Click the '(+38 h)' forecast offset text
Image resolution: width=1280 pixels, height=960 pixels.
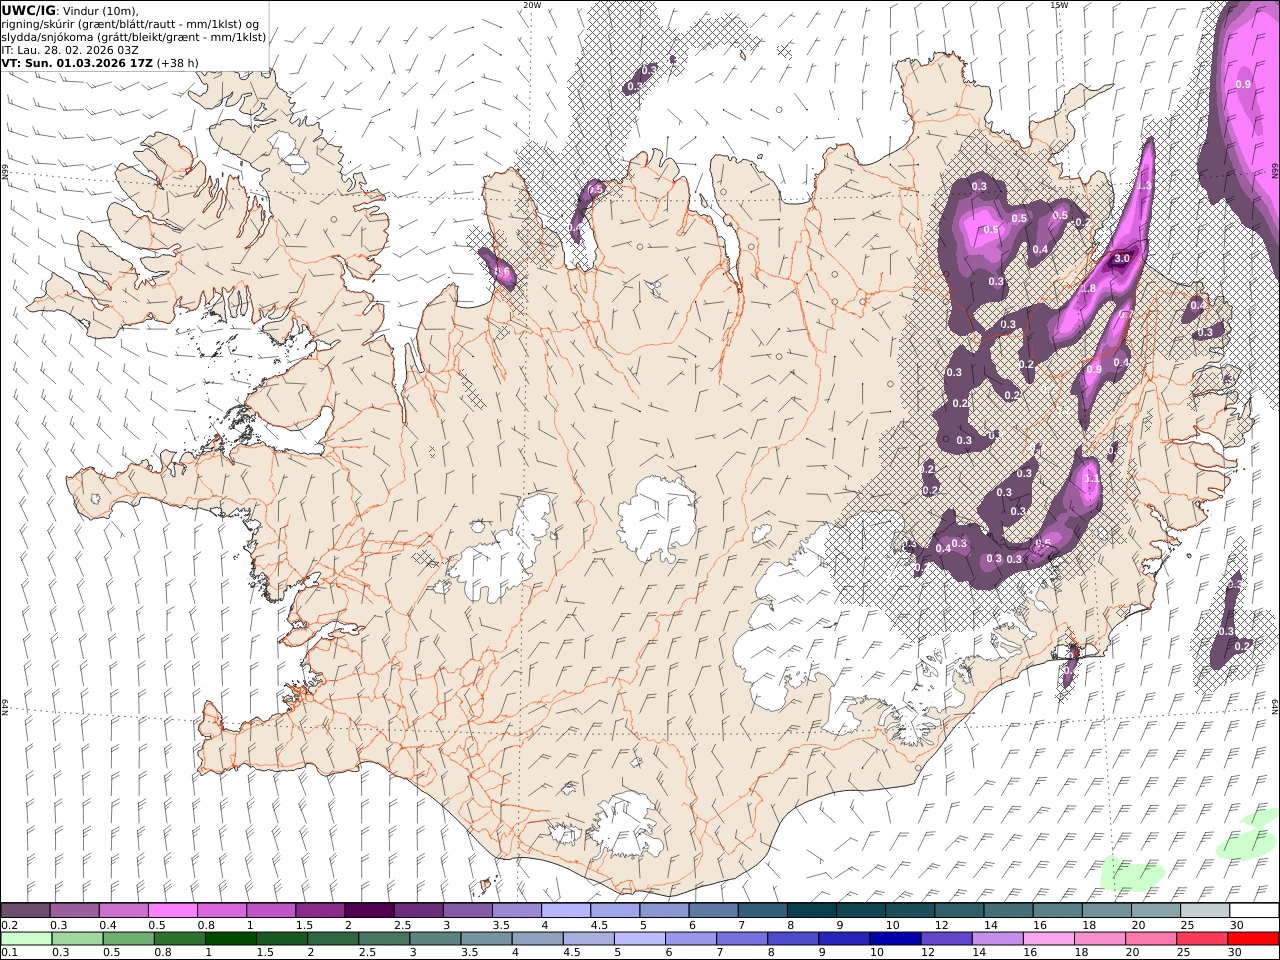point(178,63)
